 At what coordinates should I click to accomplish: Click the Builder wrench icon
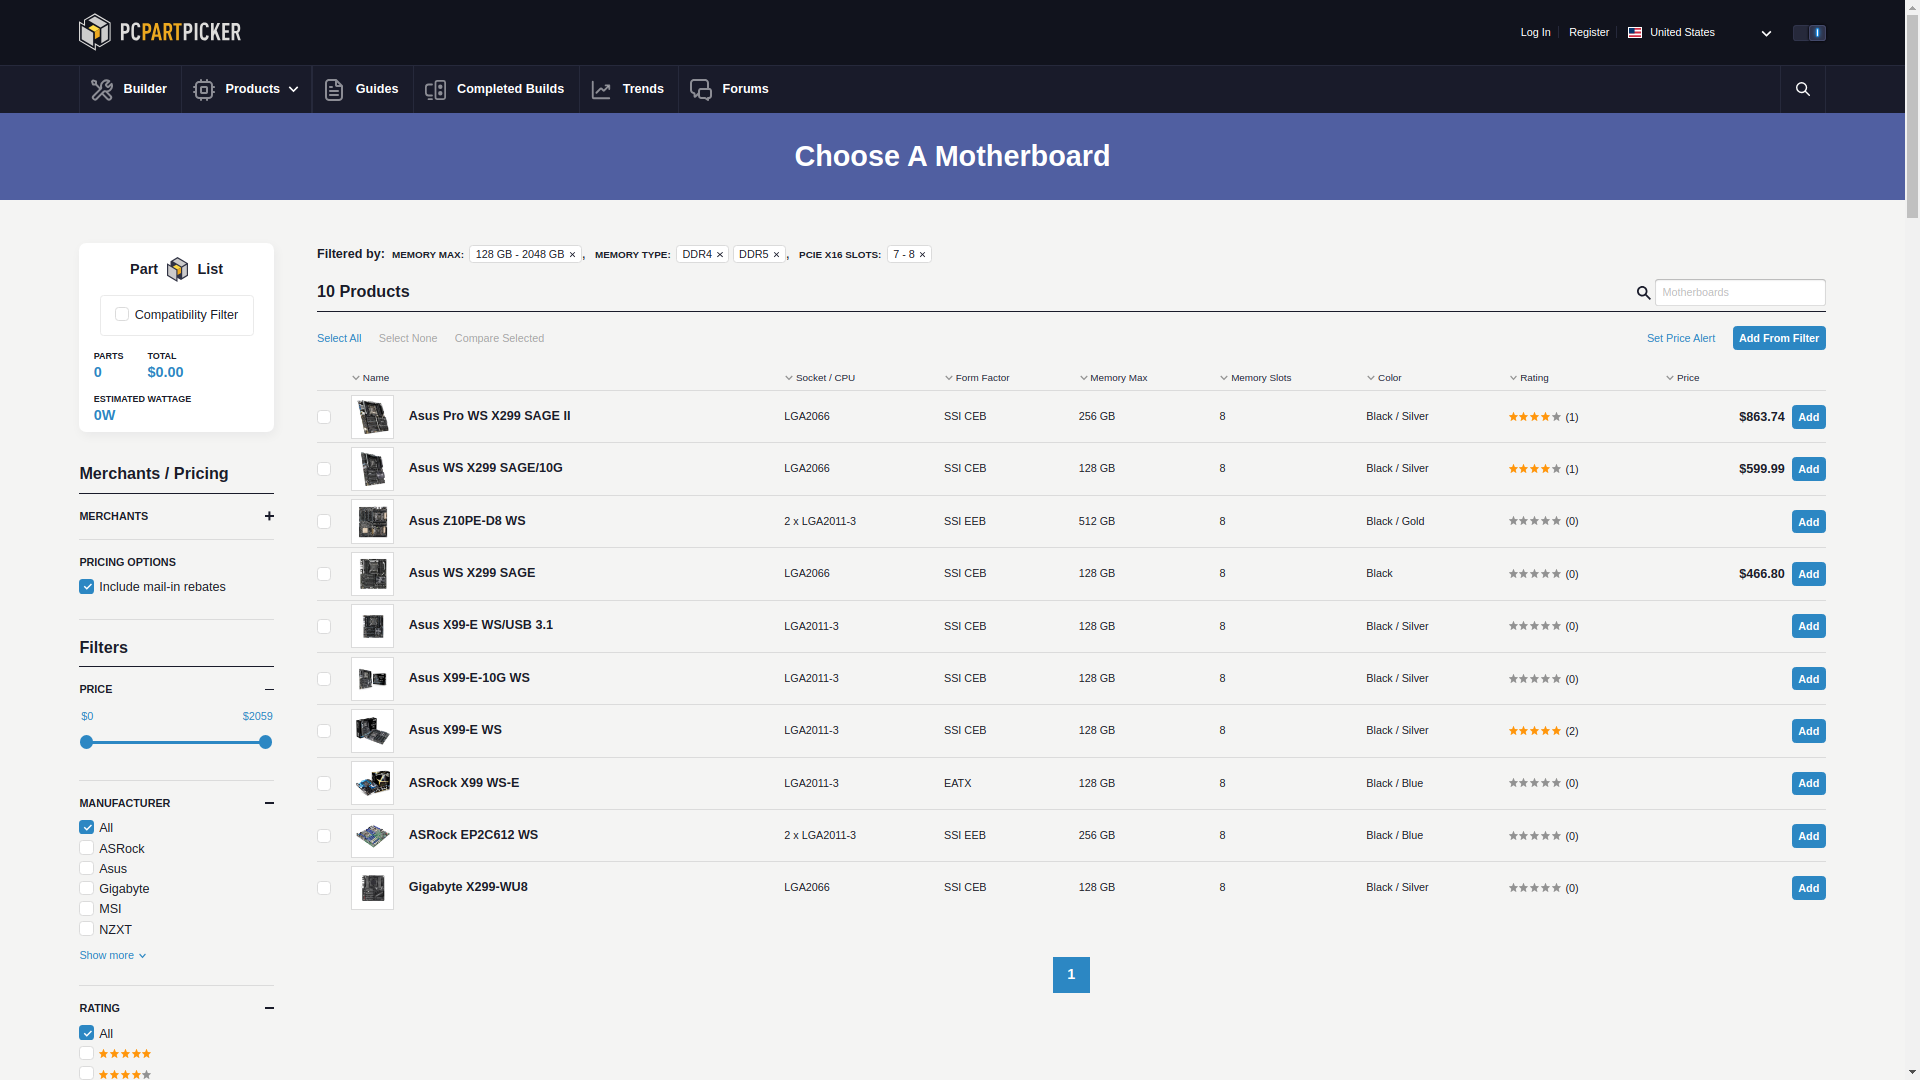coord(102,90)
